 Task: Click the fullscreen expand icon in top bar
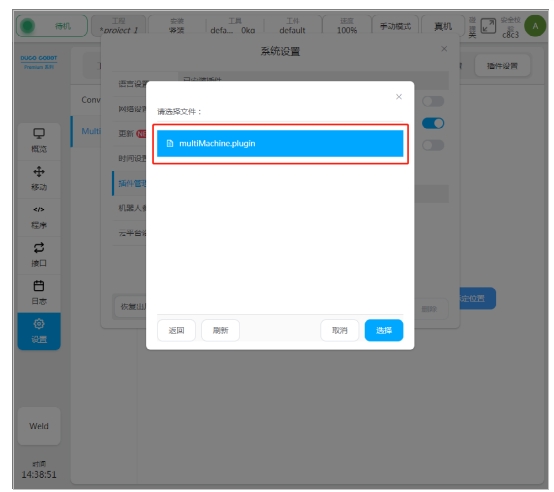pyautogui.click(x=489, y=26)
